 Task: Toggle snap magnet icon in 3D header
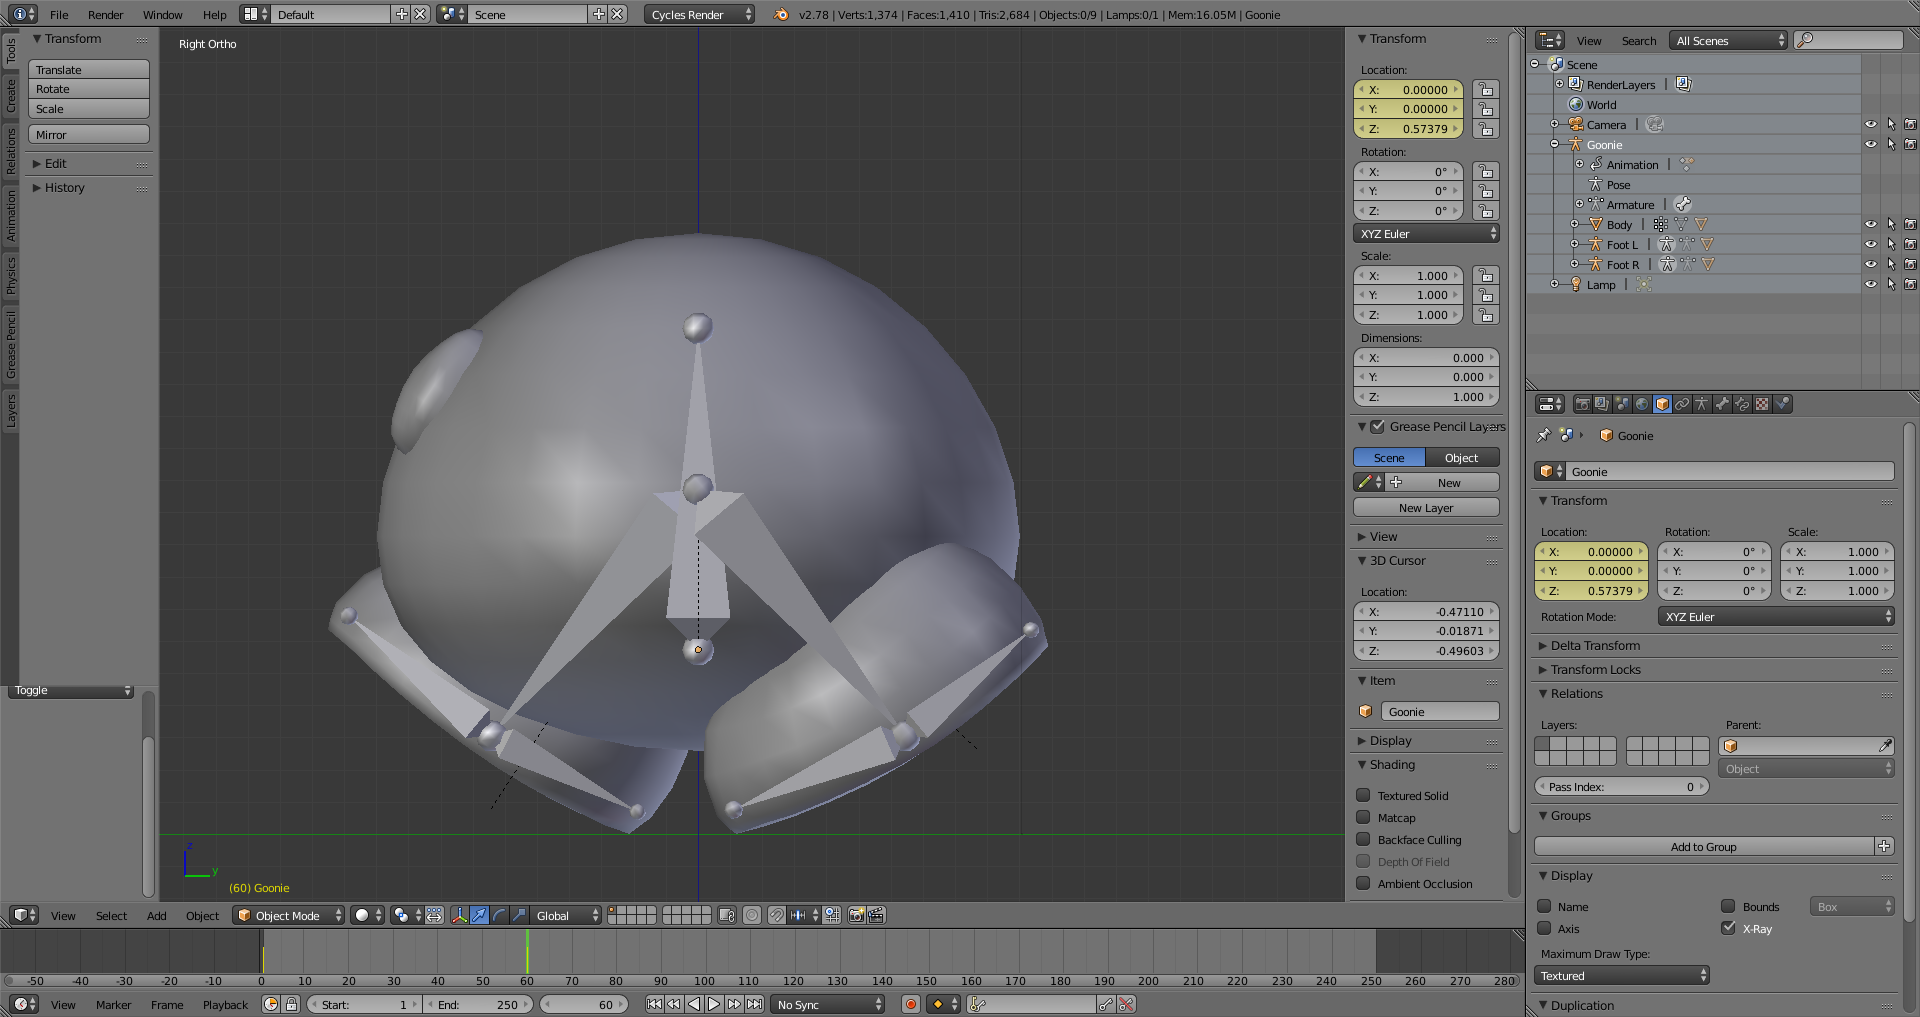coord(776,915)
